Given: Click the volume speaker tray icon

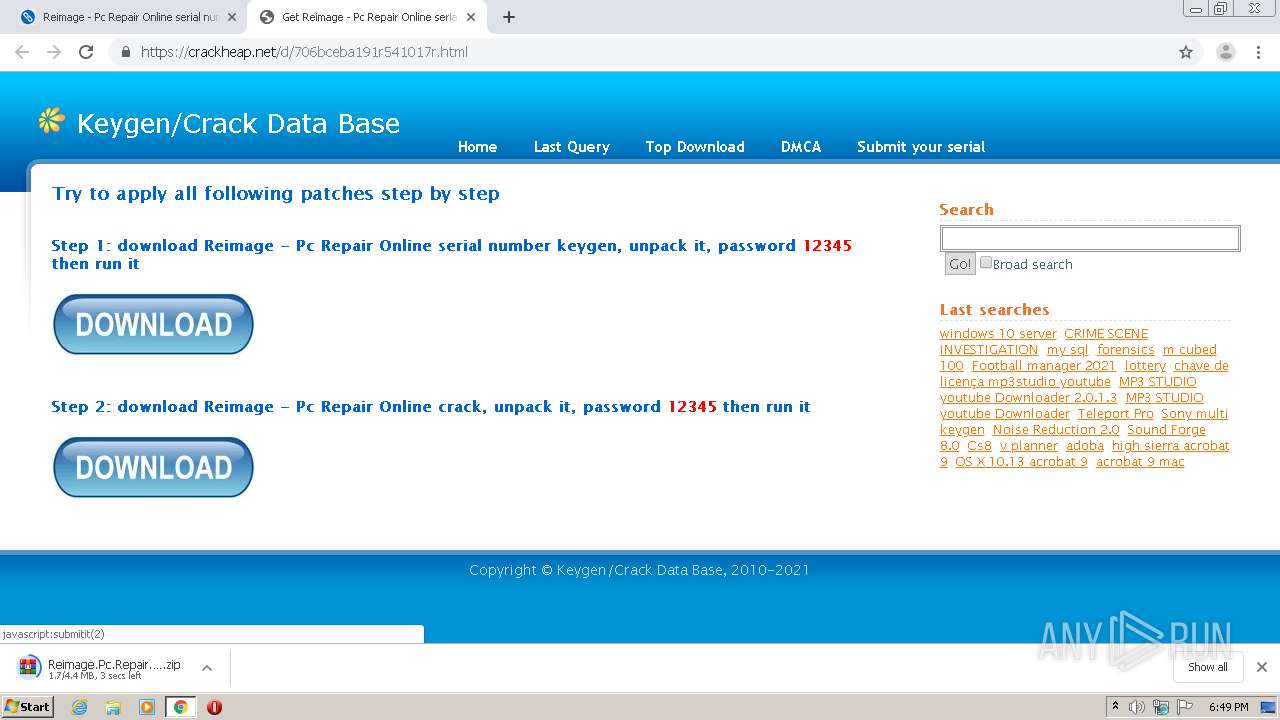Looking at the screenshot, I should (1137, 707).
